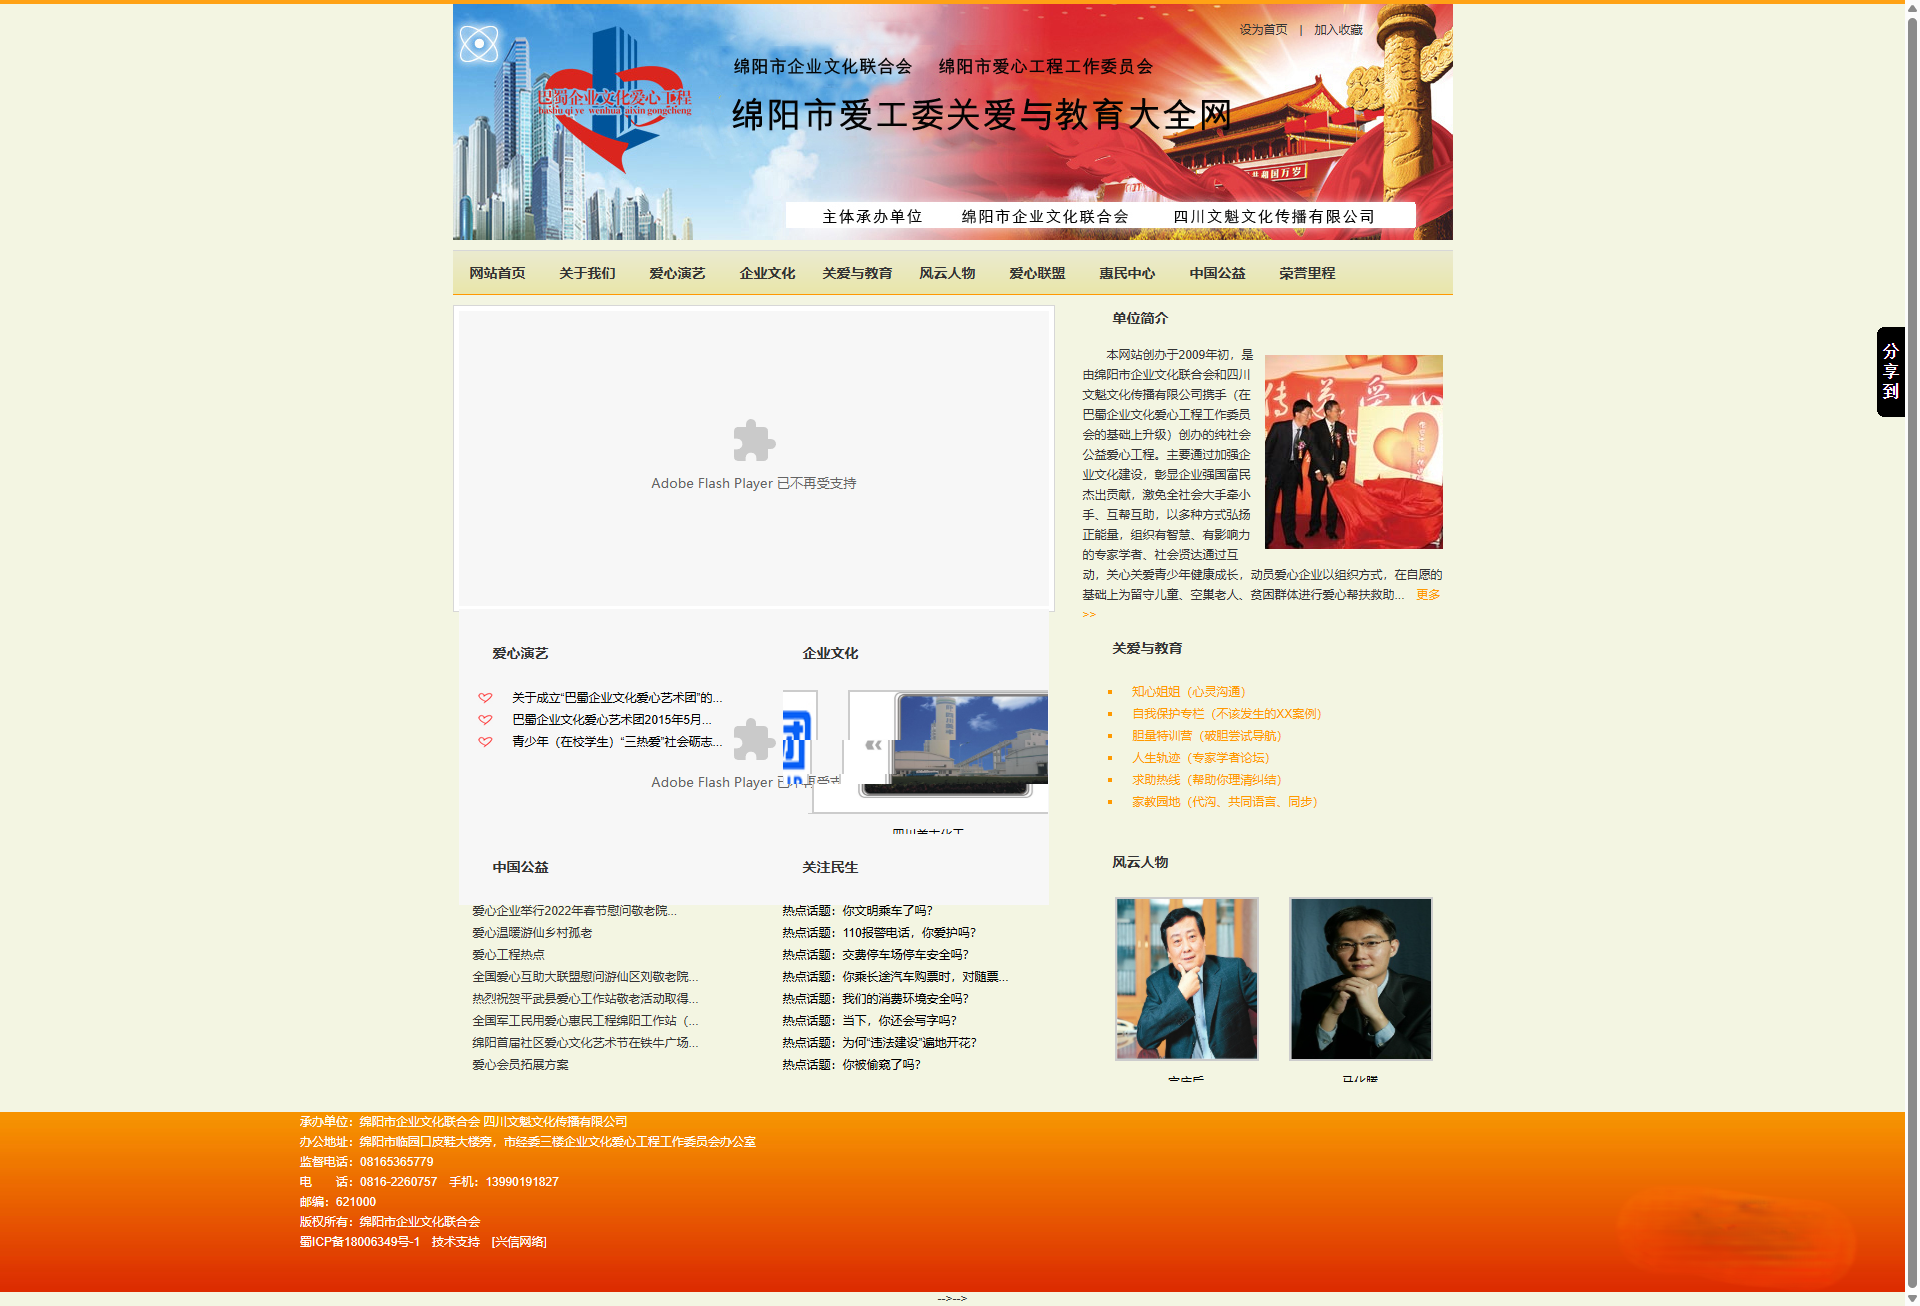Open article 巴蜀企业文化爱心艺术团2015年5月...
Viewport: 1920px width, 1306px height.
click(612, 720)
